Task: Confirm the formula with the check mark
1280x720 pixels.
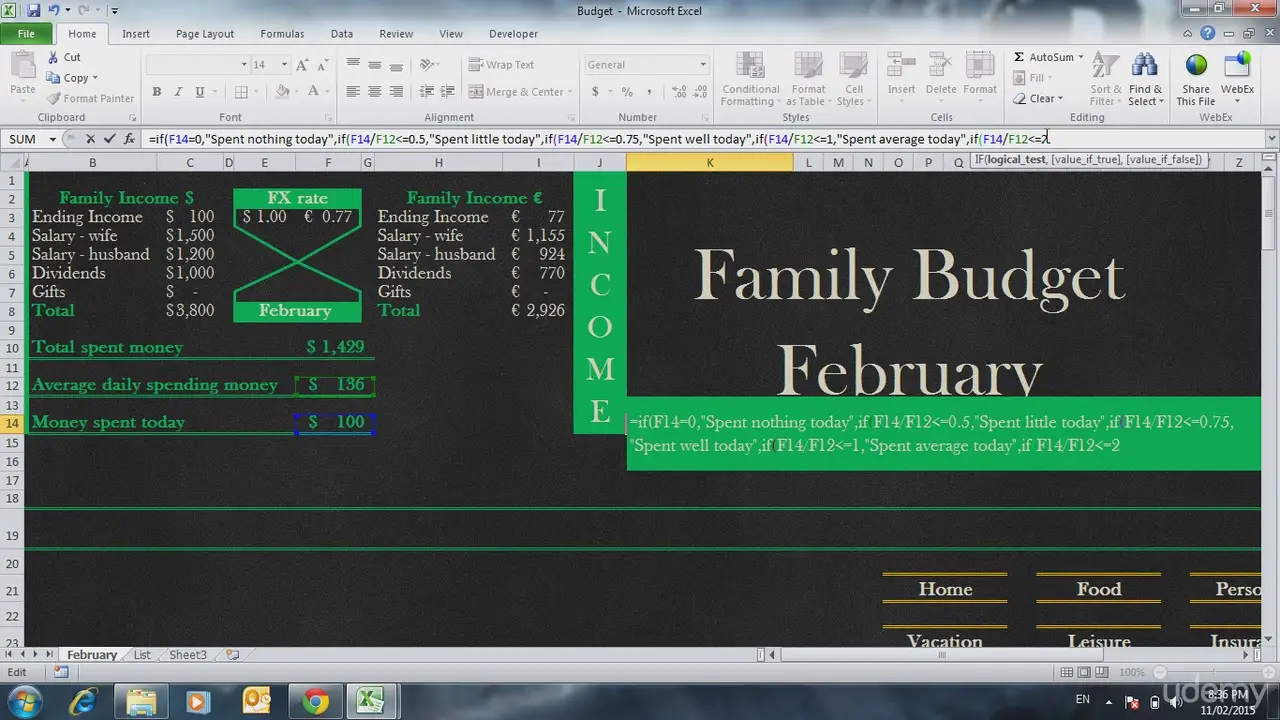Action: pos(109,139)
